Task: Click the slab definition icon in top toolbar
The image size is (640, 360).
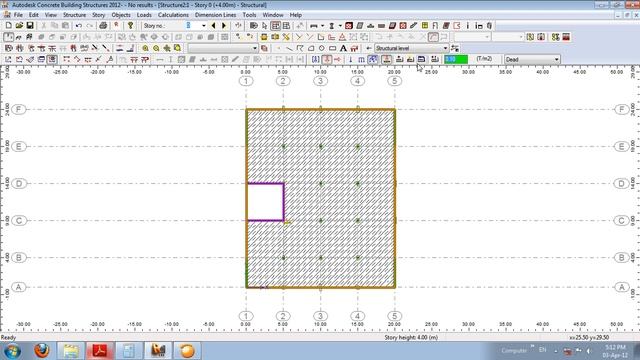Action: (360, 26)
